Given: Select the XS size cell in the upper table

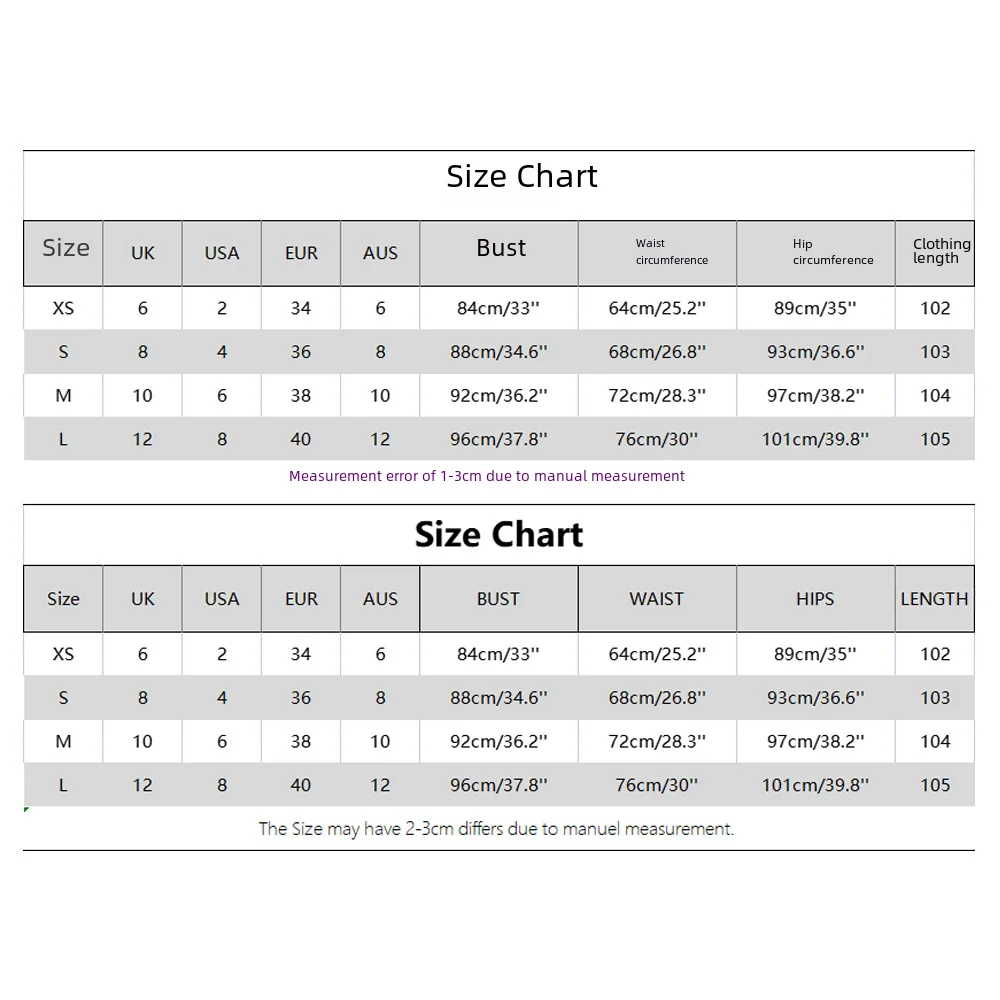Looking at the screenshot, I should [x=63, y=309].
